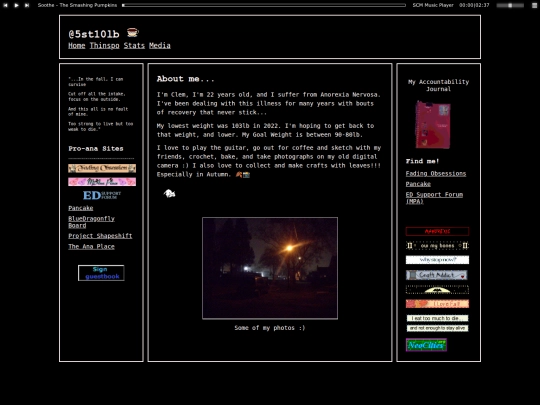Click the bones dotted-border badge
The width and height of the screenshot is (540, 405).
pos(437,246)
